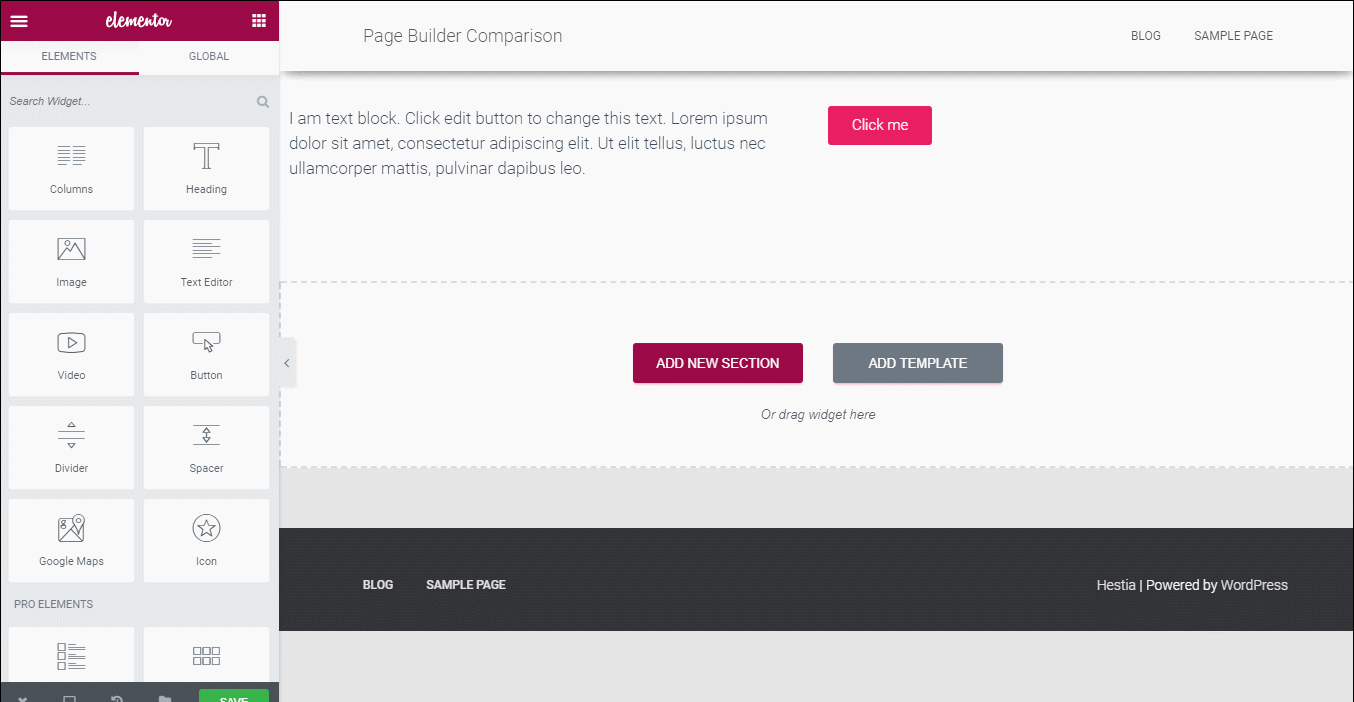Select the Spacer widget
The image size is (1354, 702).
pyautogui.click(x=206, y=447)
